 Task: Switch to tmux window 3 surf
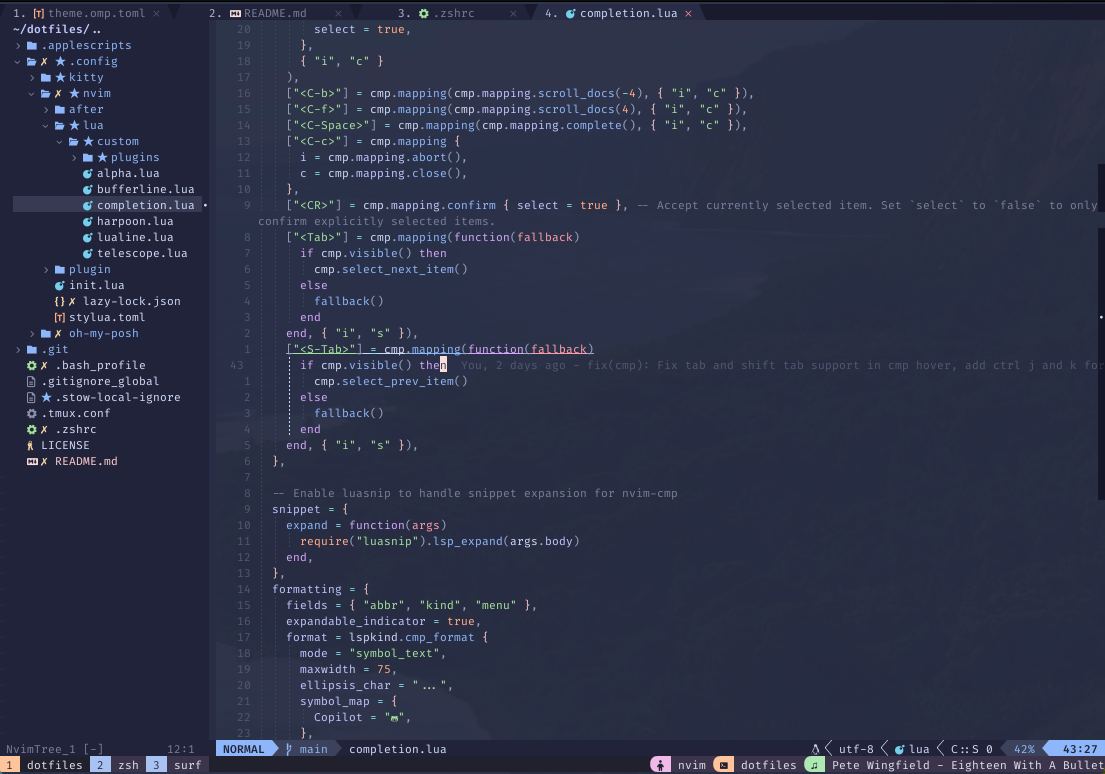[177, 766]
